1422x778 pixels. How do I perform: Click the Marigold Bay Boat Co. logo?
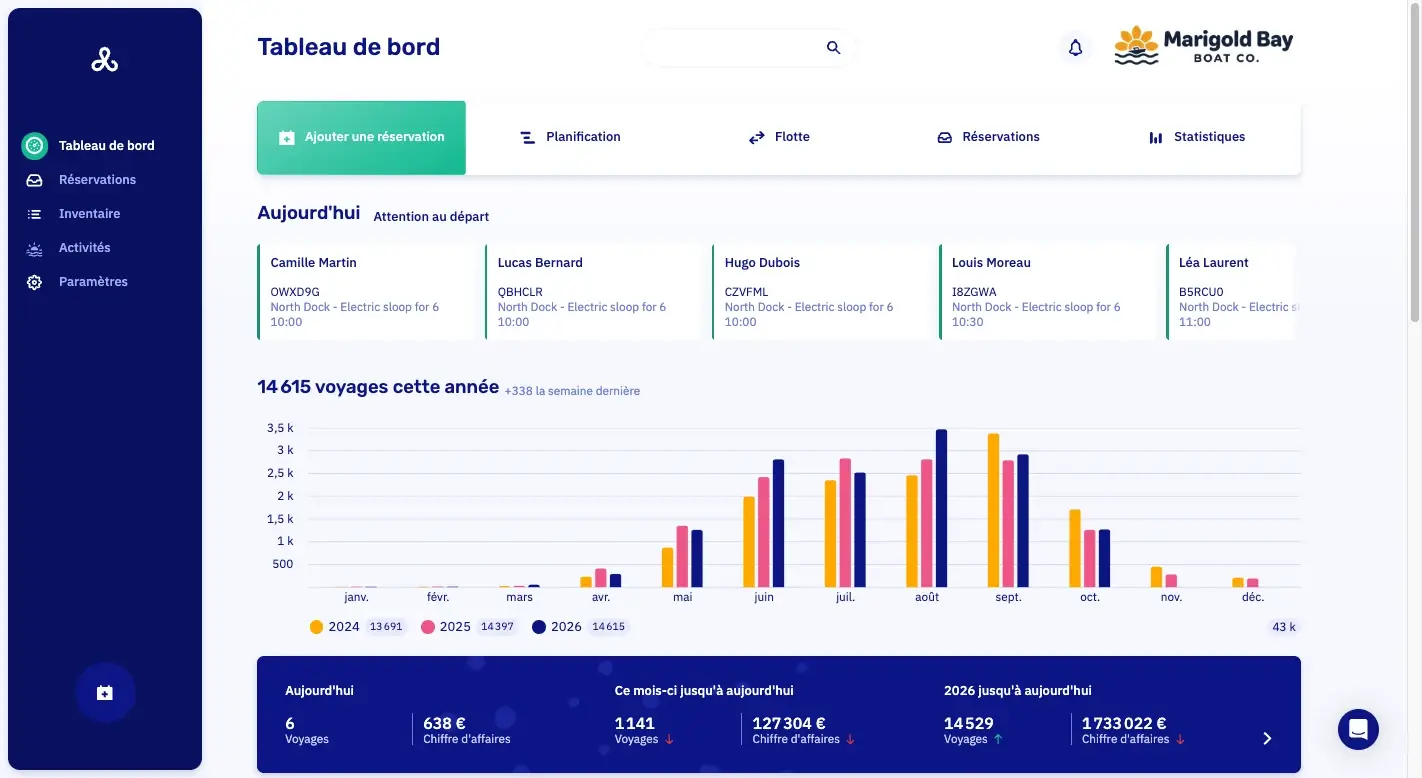(x=1204, y=46)
